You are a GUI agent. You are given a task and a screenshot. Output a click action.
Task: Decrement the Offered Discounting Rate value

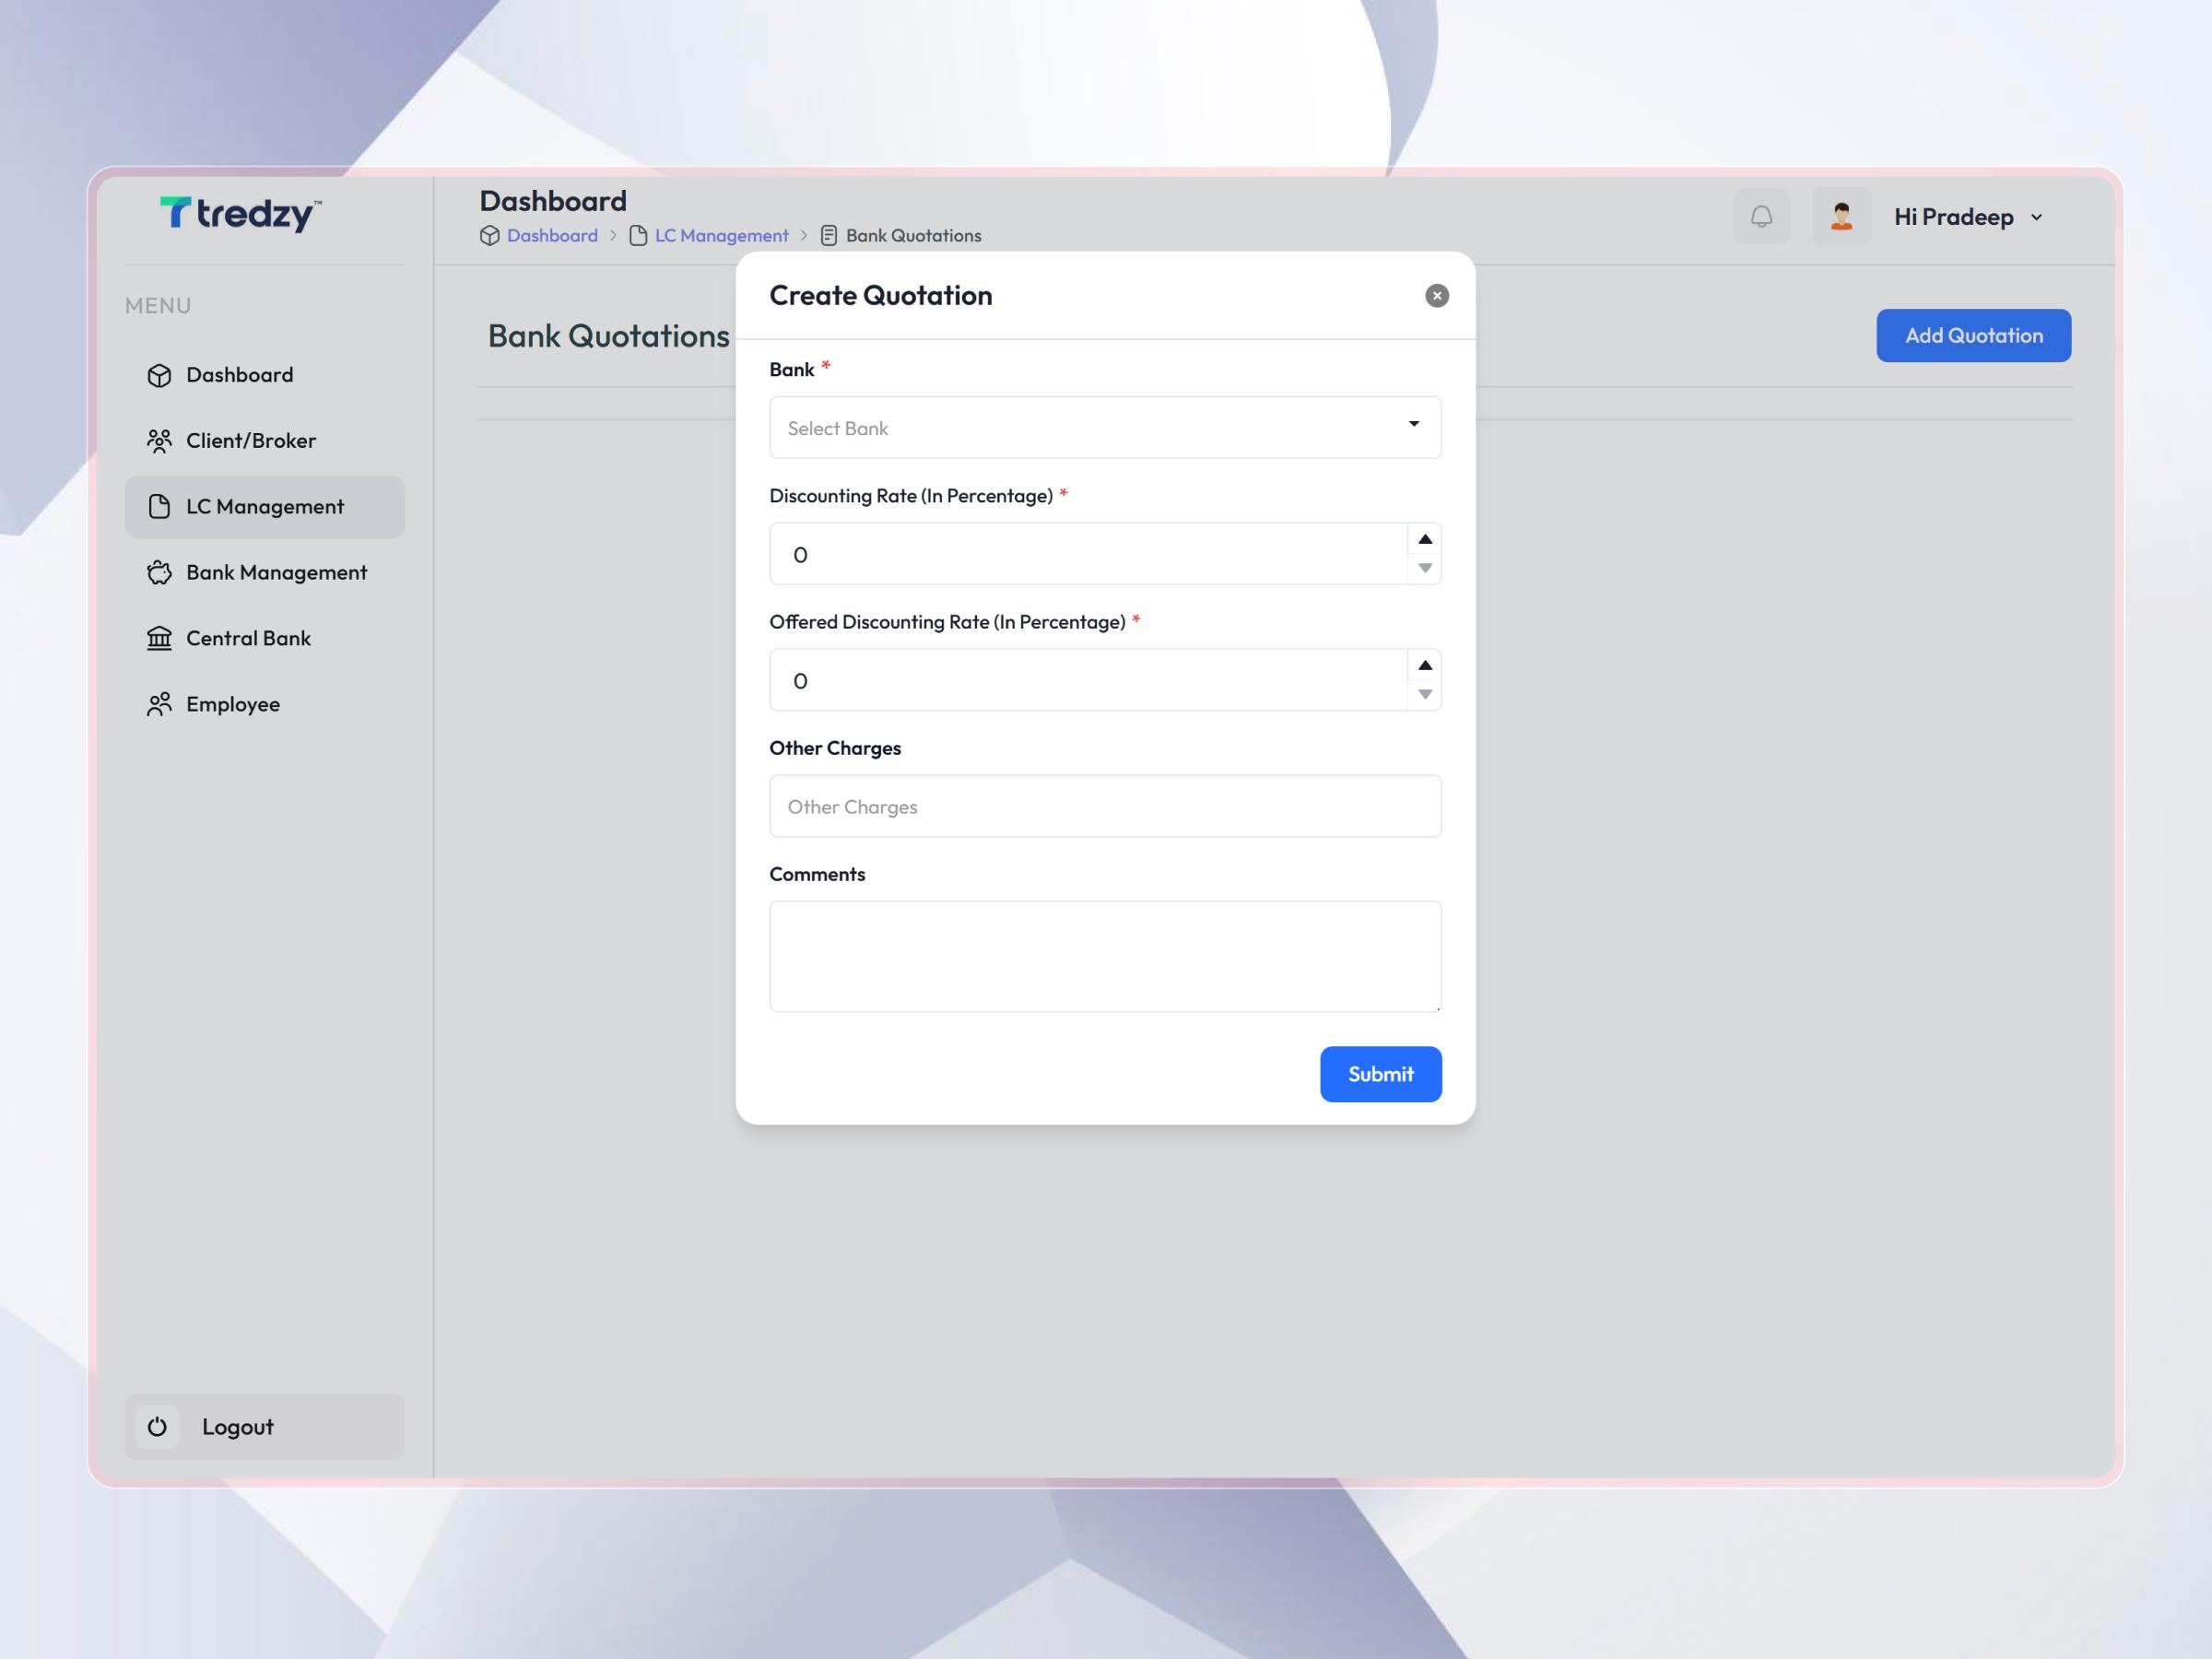[x=1424, y=694]
